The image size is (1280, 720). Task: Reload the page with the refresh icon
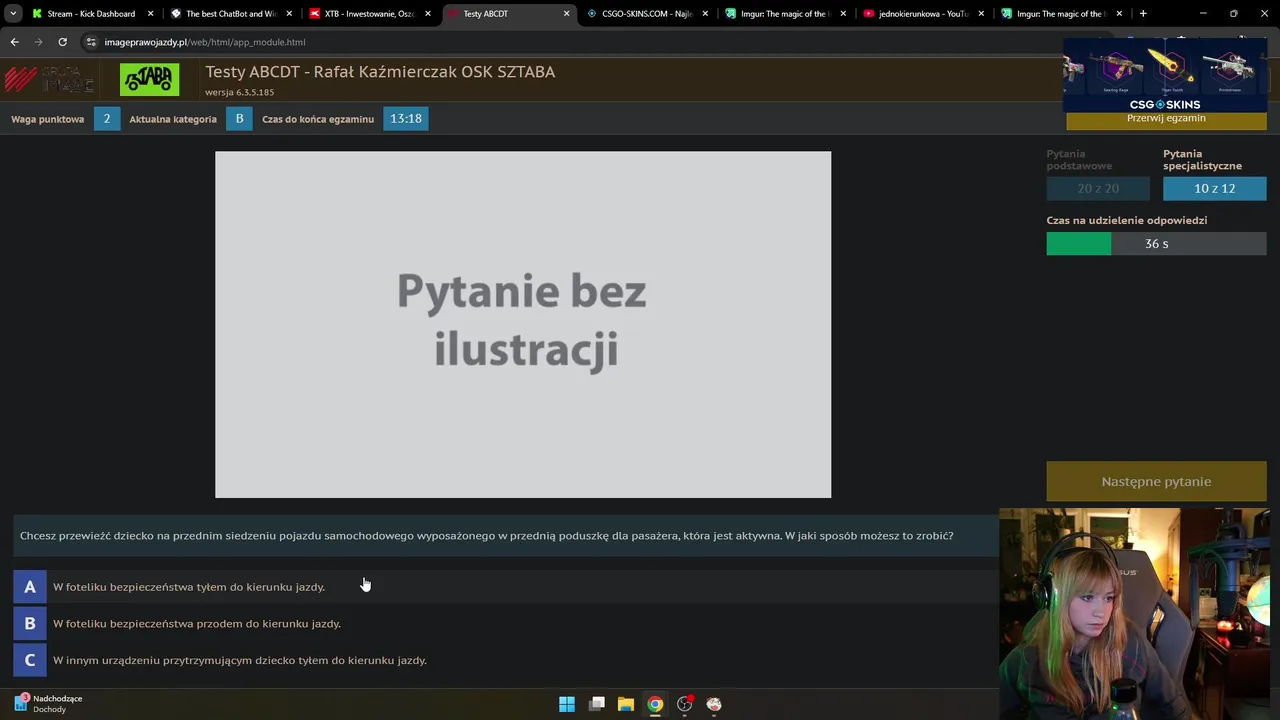click(62, 42)
